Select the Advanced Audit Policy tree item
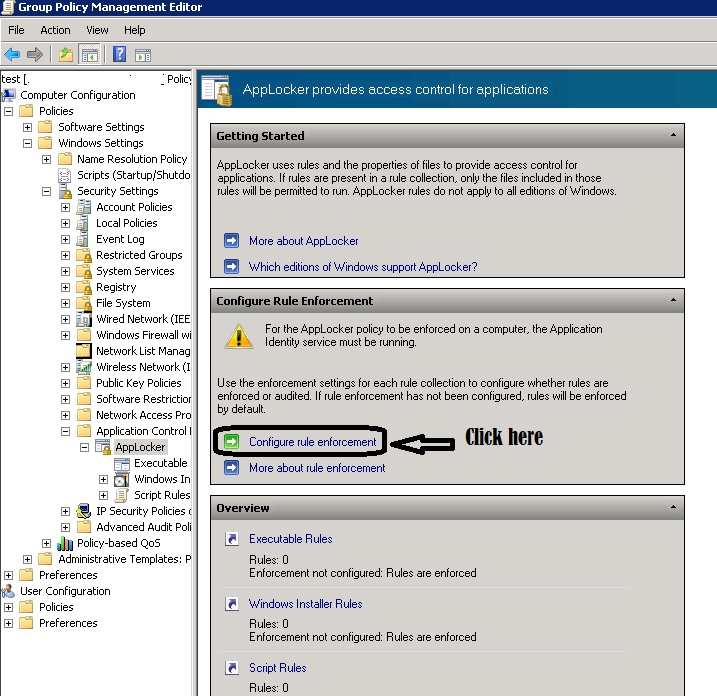 (144, 527)
